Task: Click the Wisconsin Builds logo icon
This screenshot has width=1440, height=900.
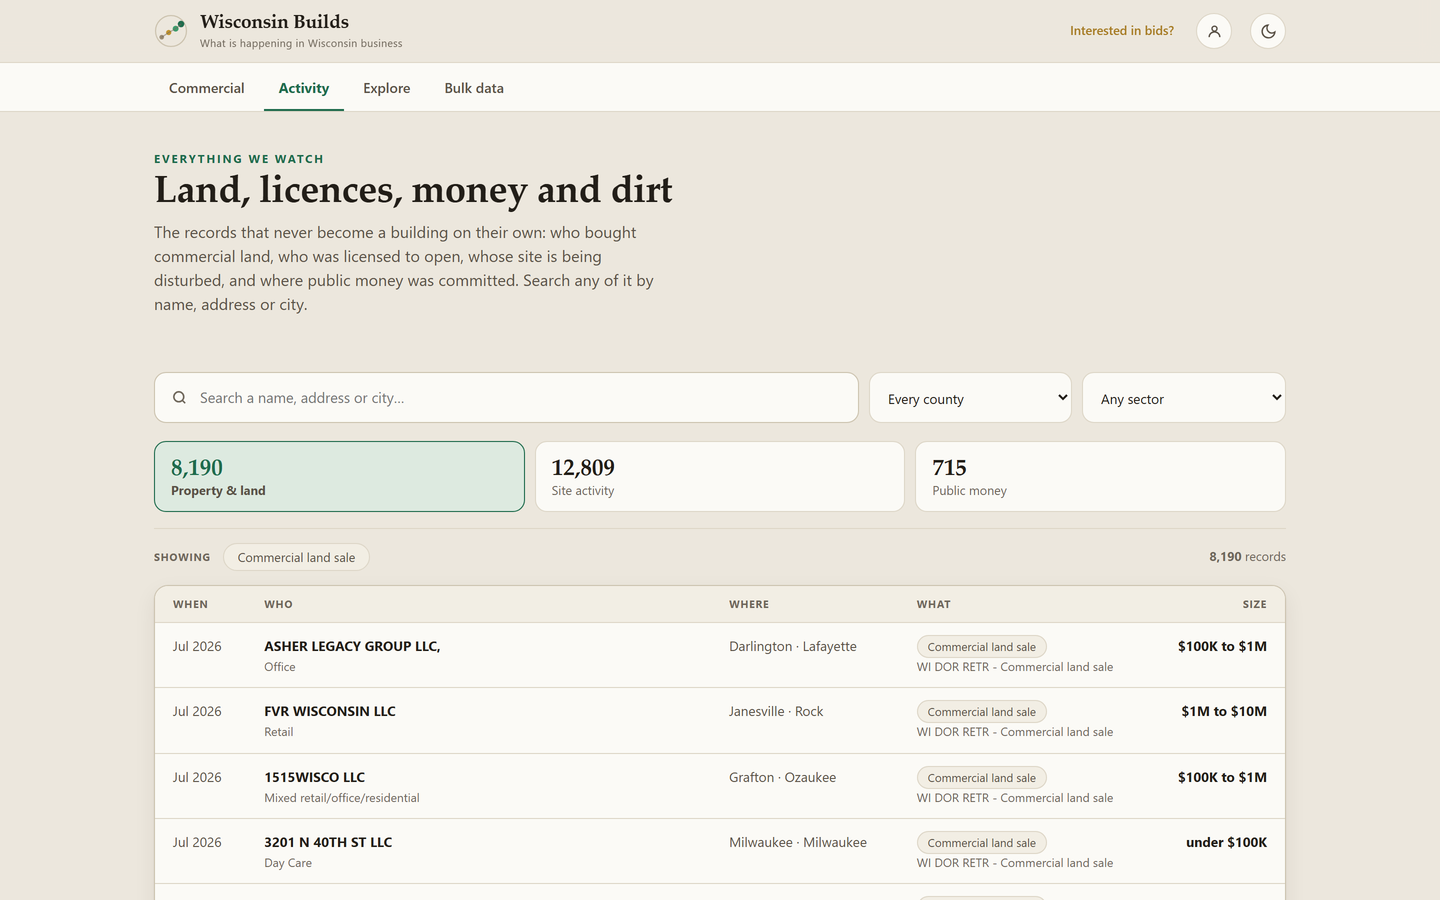Action: tap(171, 31)
